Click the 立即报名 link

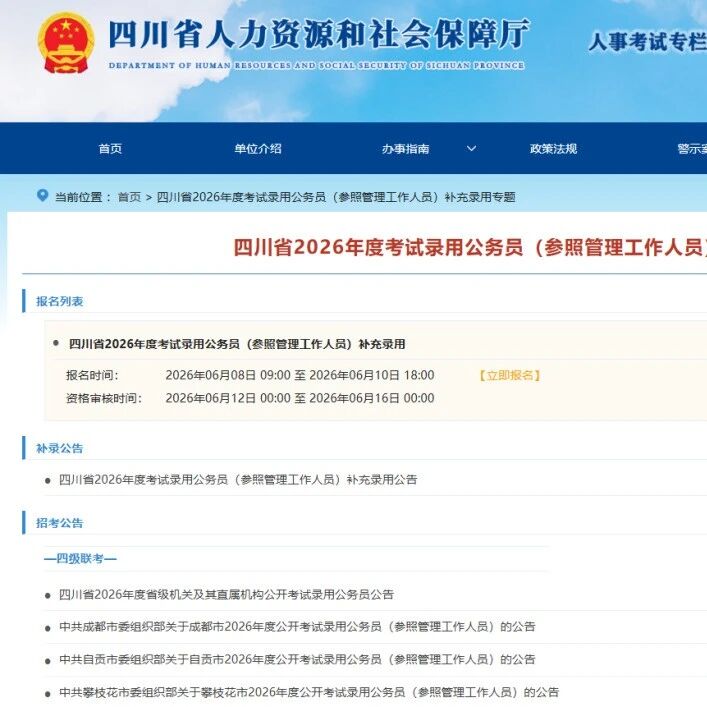[510, 375]
